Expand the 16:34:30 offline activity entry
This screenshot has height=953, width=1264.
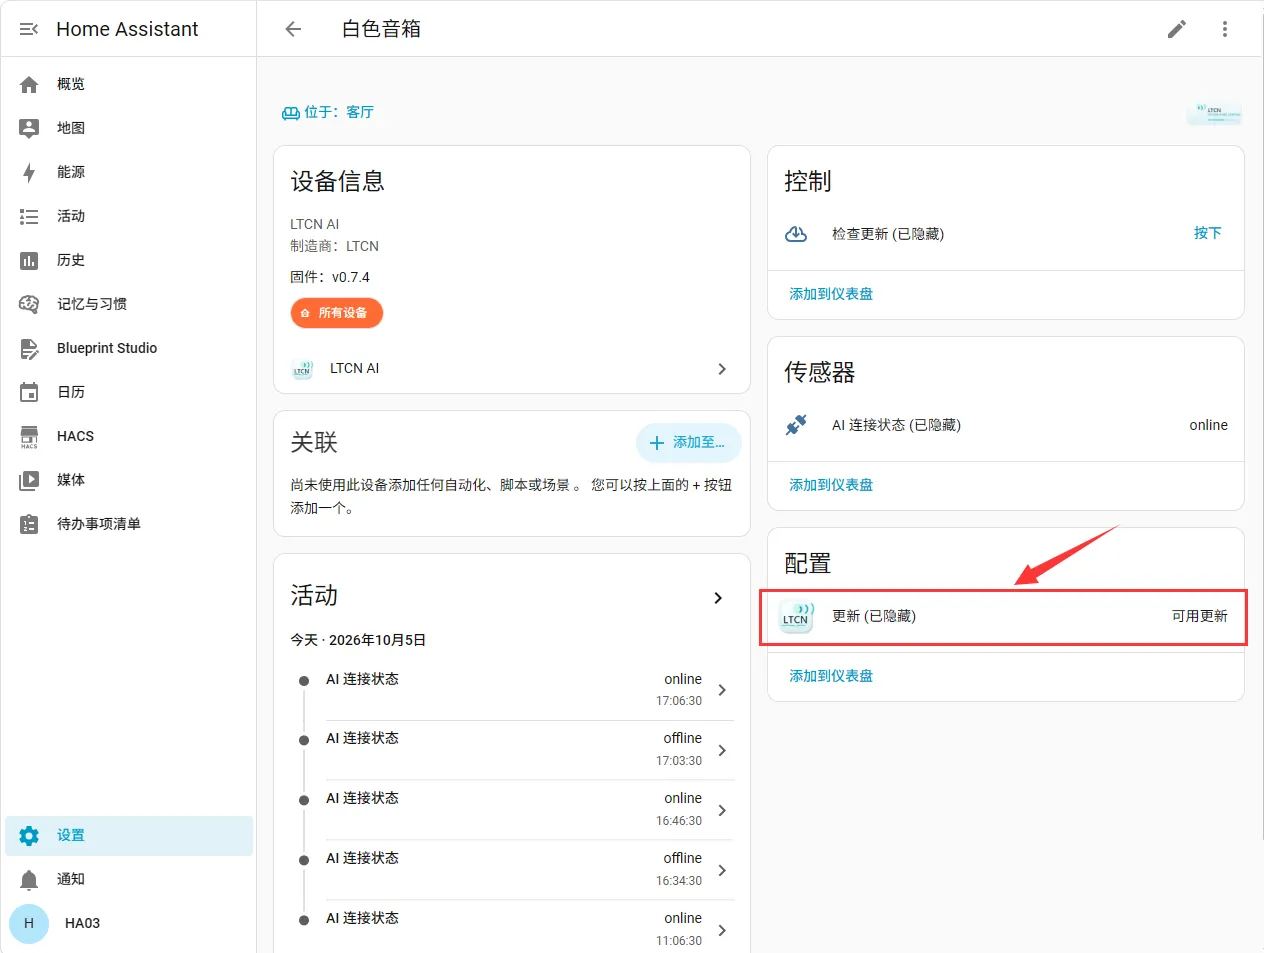coord(722,870)
